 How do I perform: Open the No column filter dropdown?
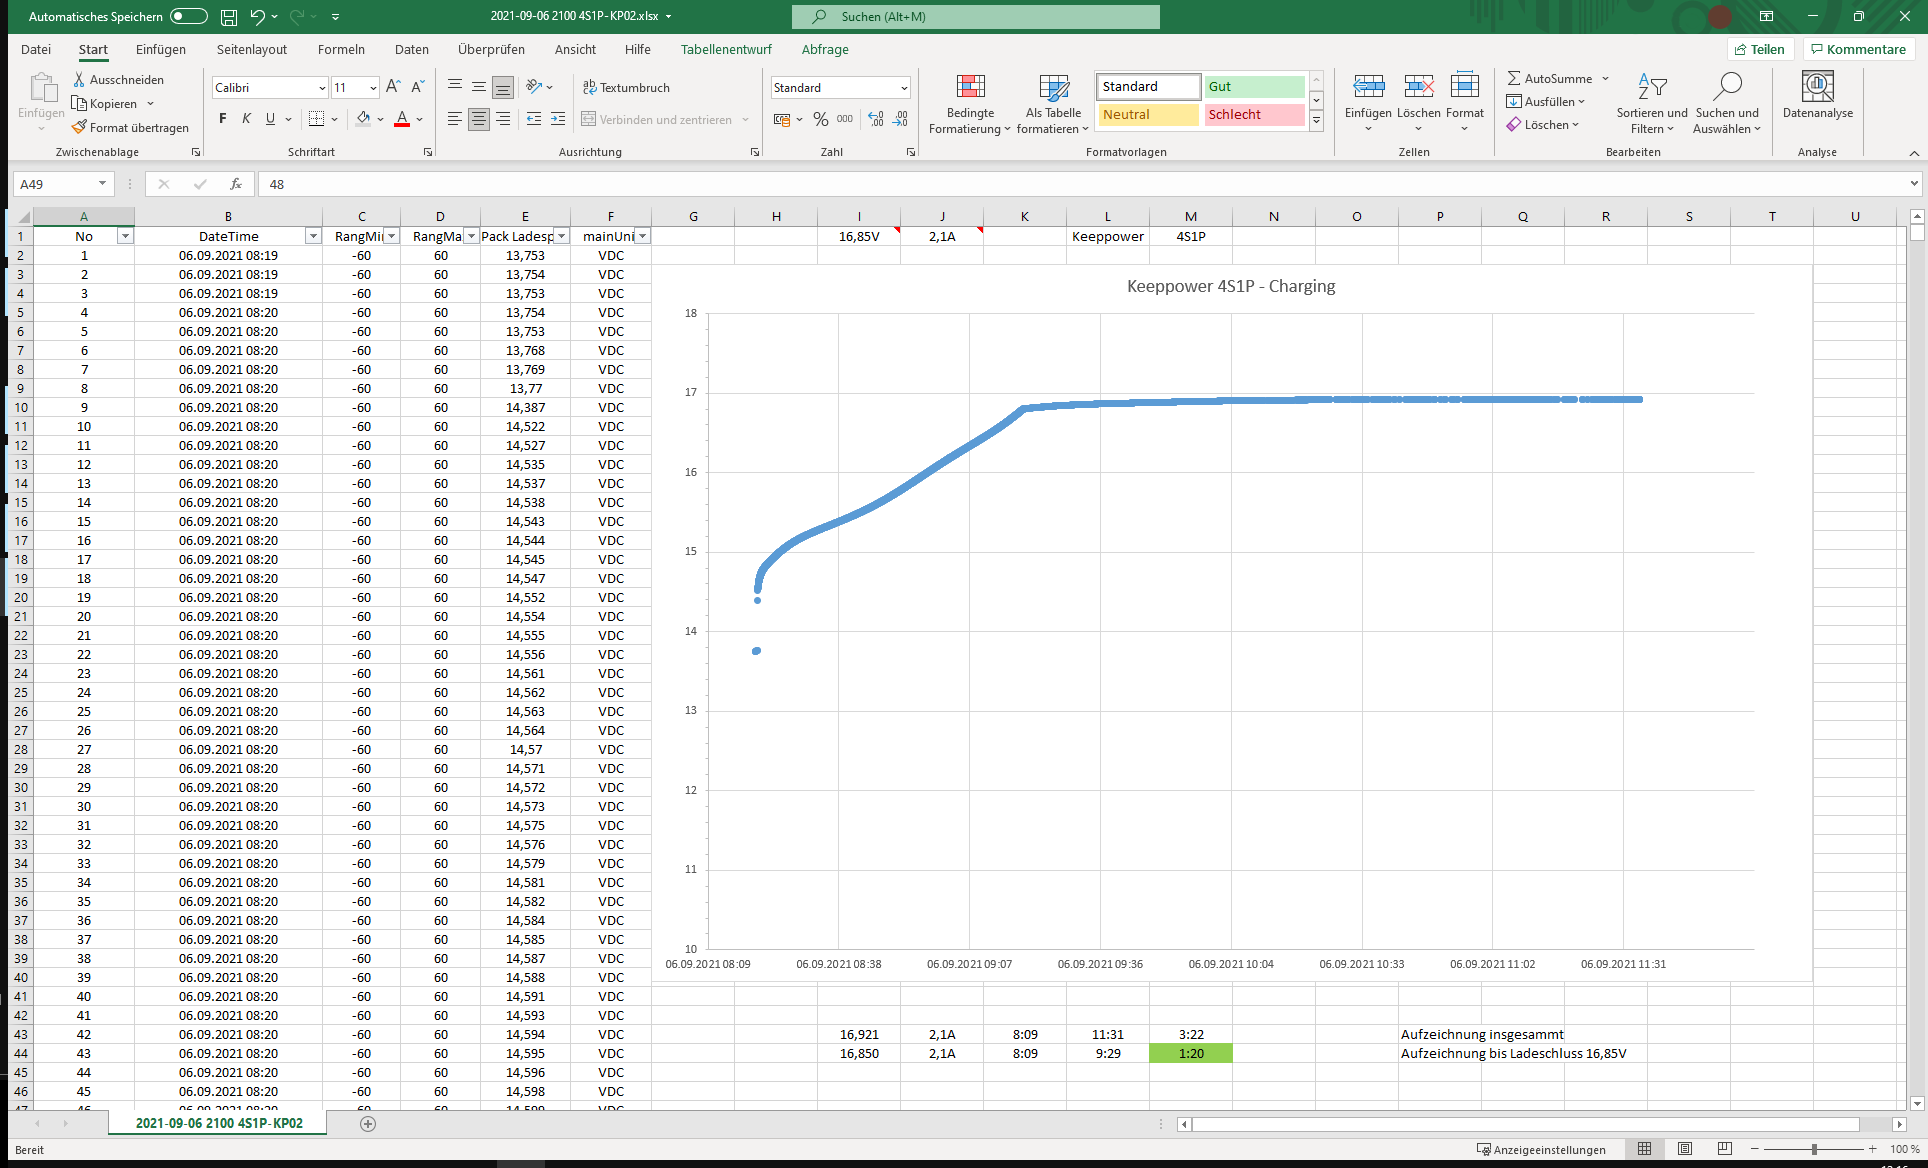[x=125, y=236]
